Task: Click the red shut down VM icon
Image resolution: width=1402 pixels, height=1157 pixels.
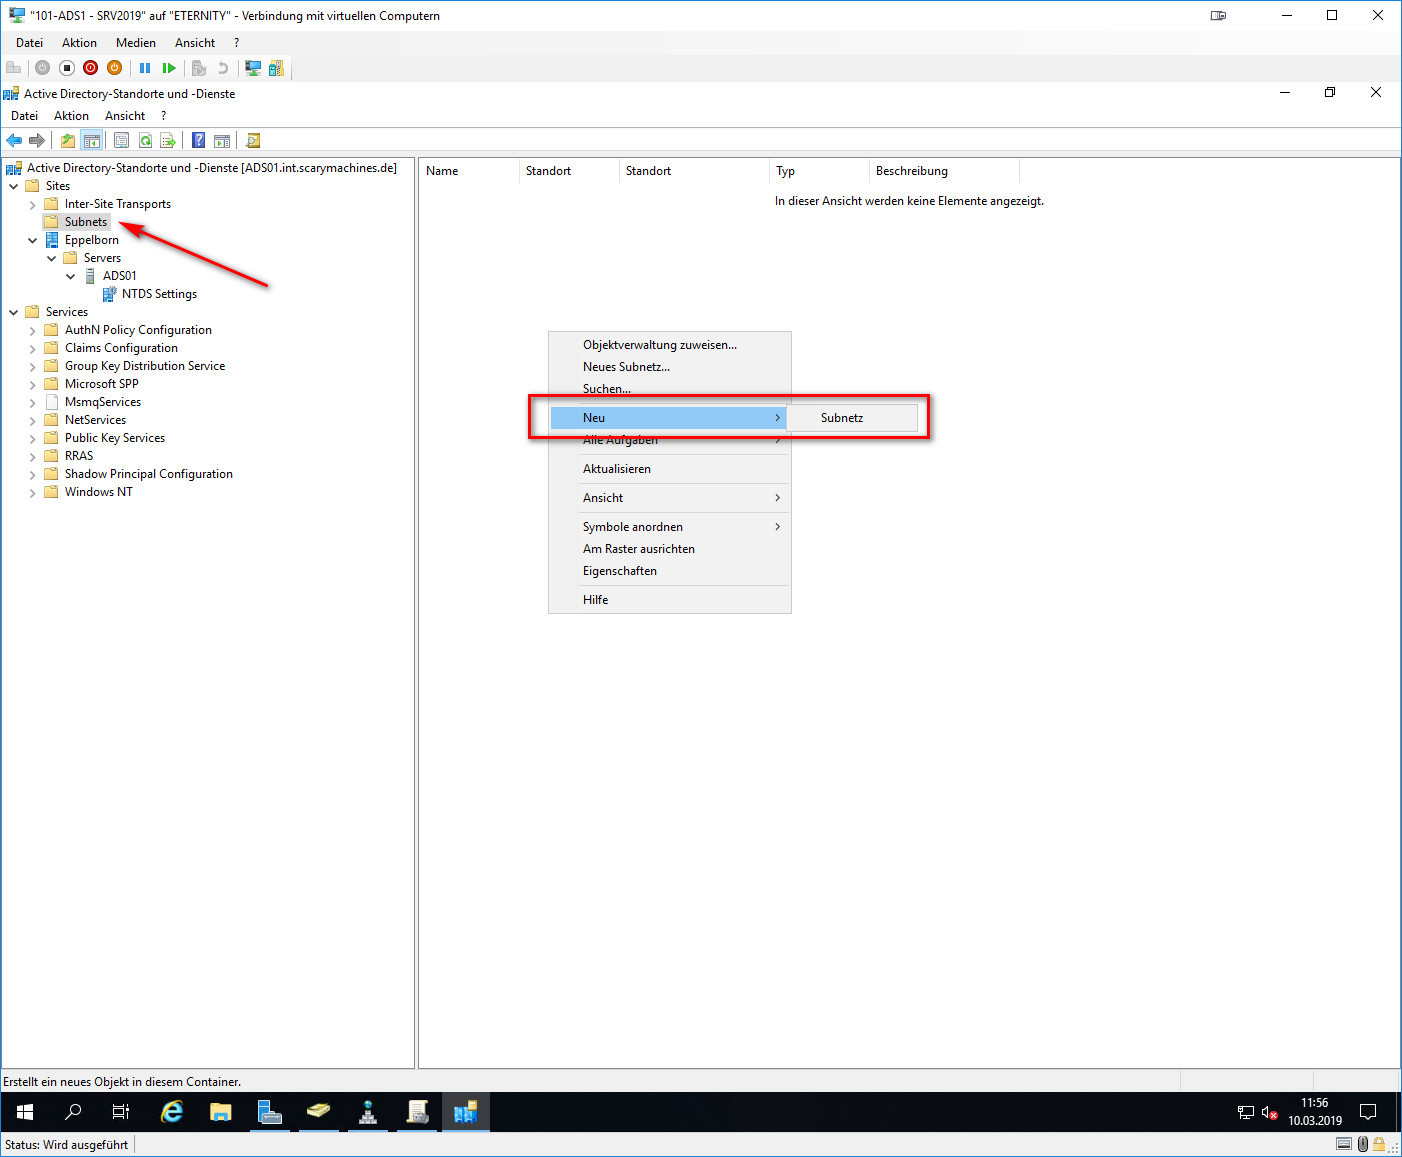Action: pyautogui.click(x=90, y=68)
